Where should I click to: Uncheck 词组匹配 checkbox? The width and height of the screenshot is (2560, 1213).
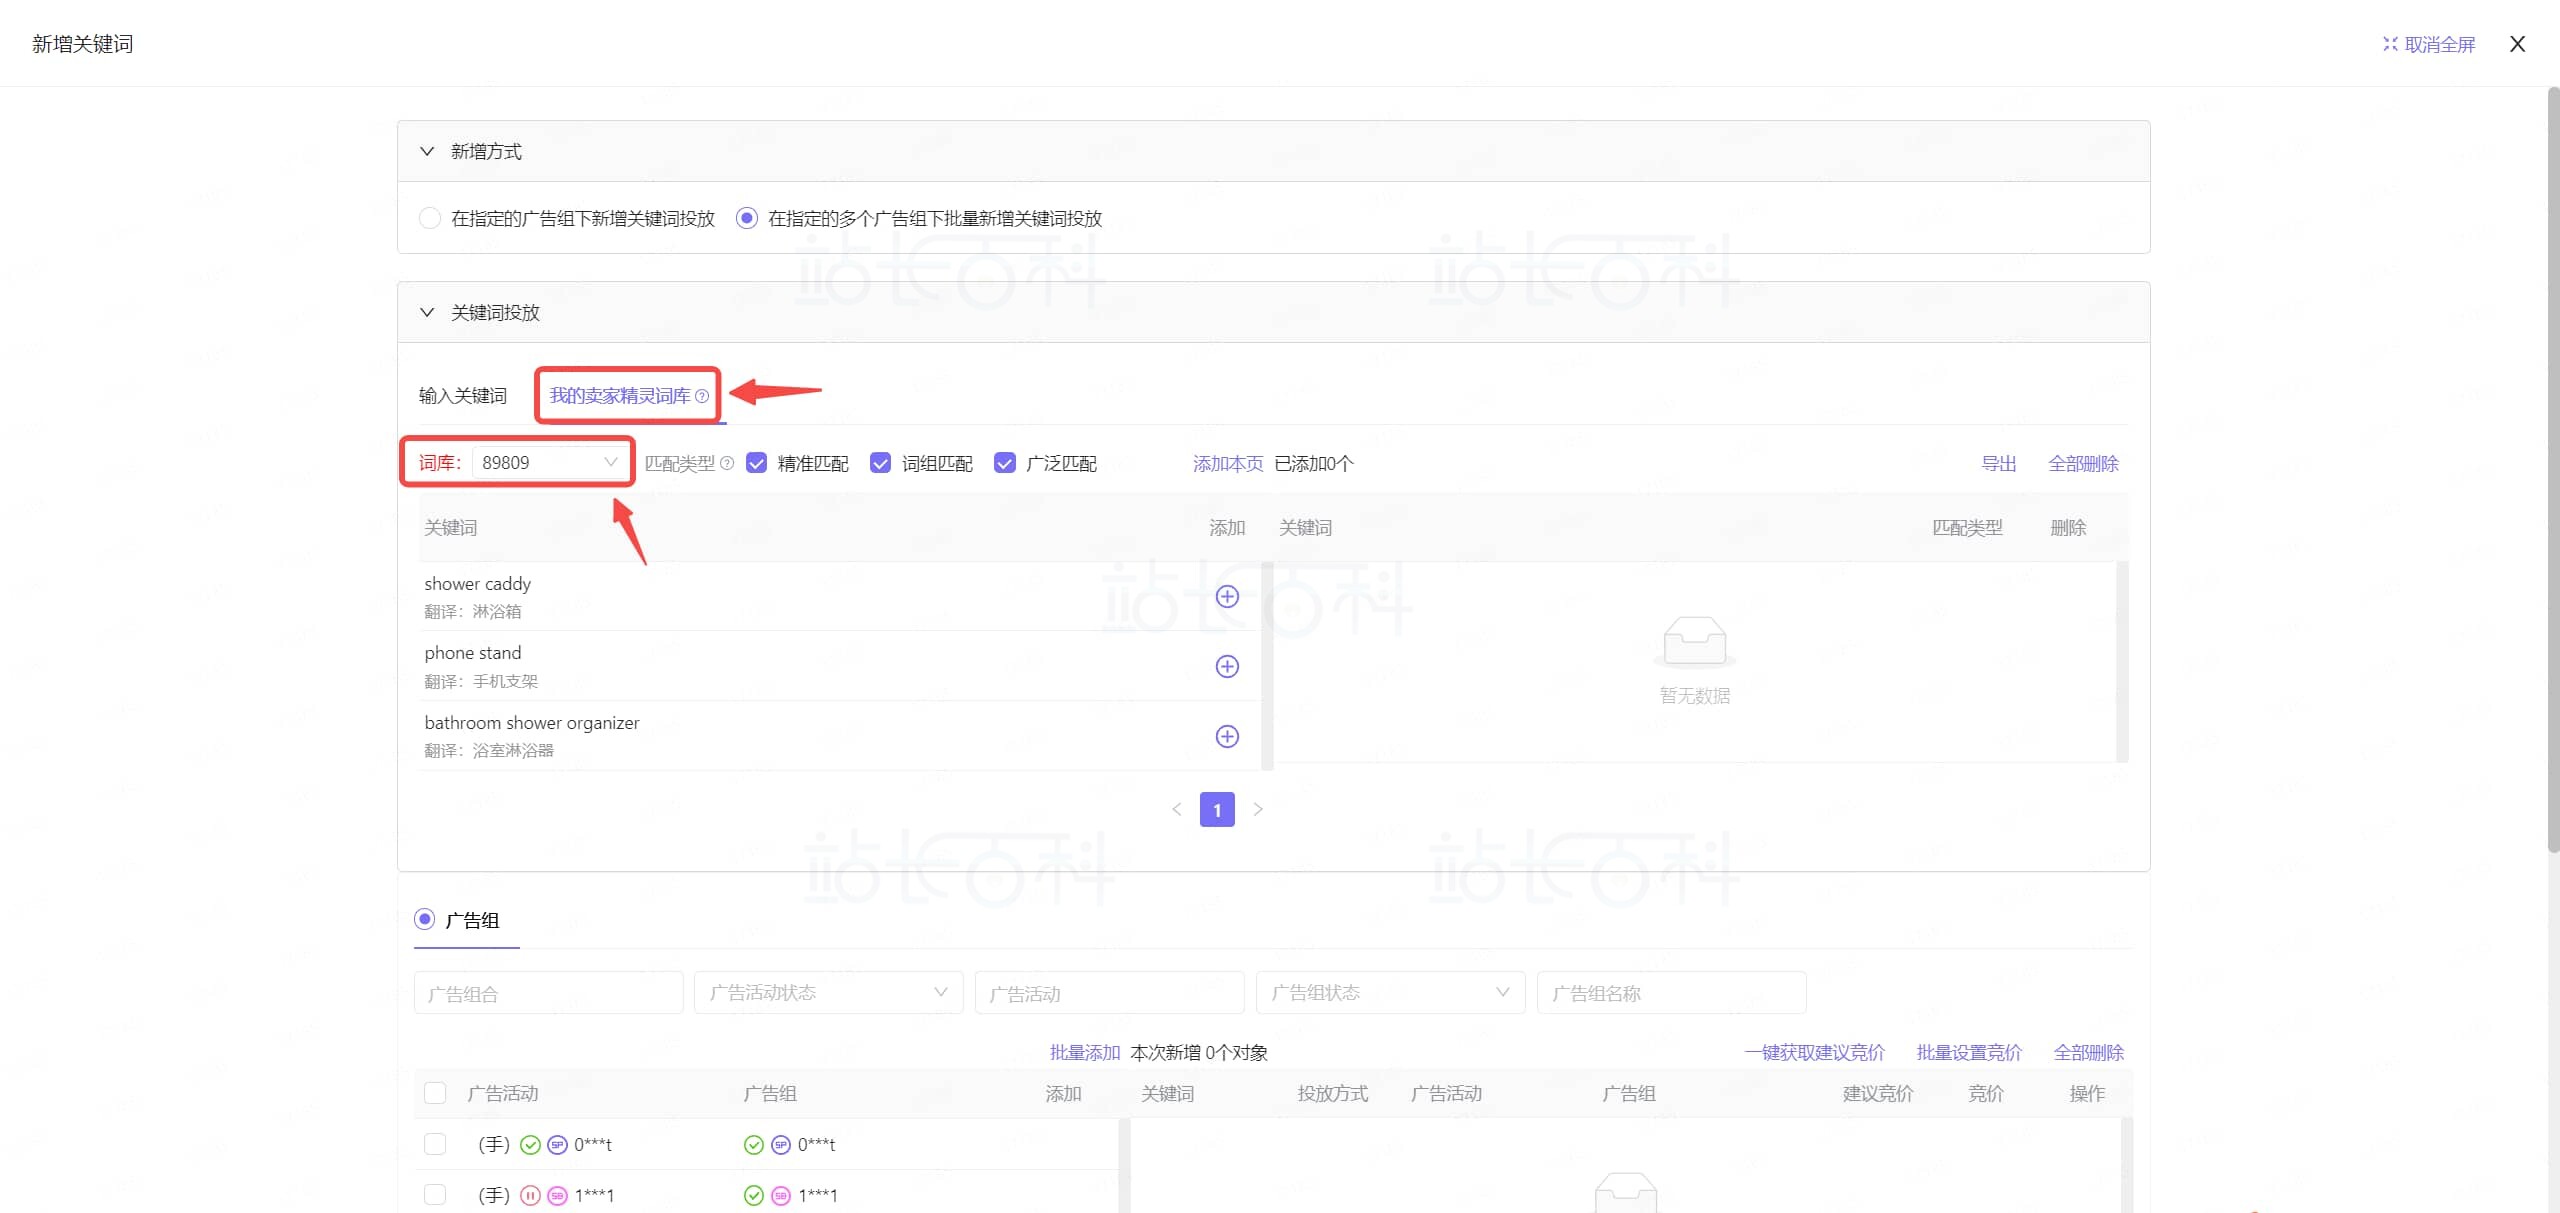[x=881, y=463]
